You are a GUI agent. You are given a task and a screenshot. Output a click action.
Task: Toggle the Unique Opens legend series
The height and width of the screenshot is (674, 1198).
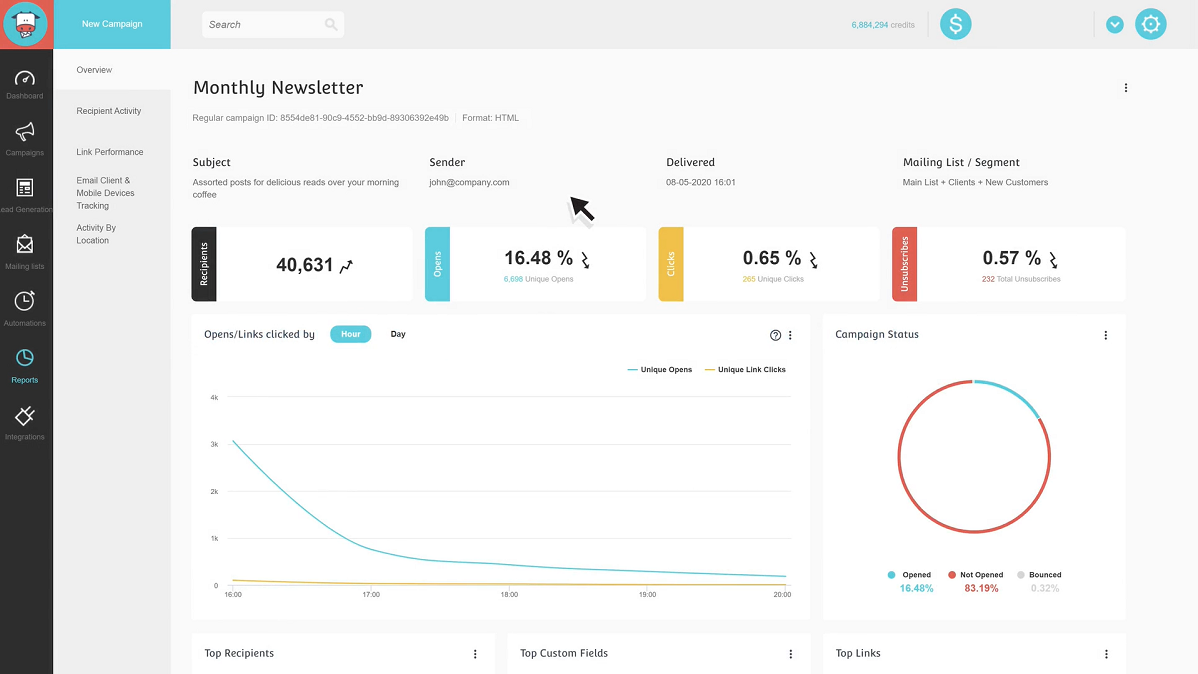click(x=659, y=370)
